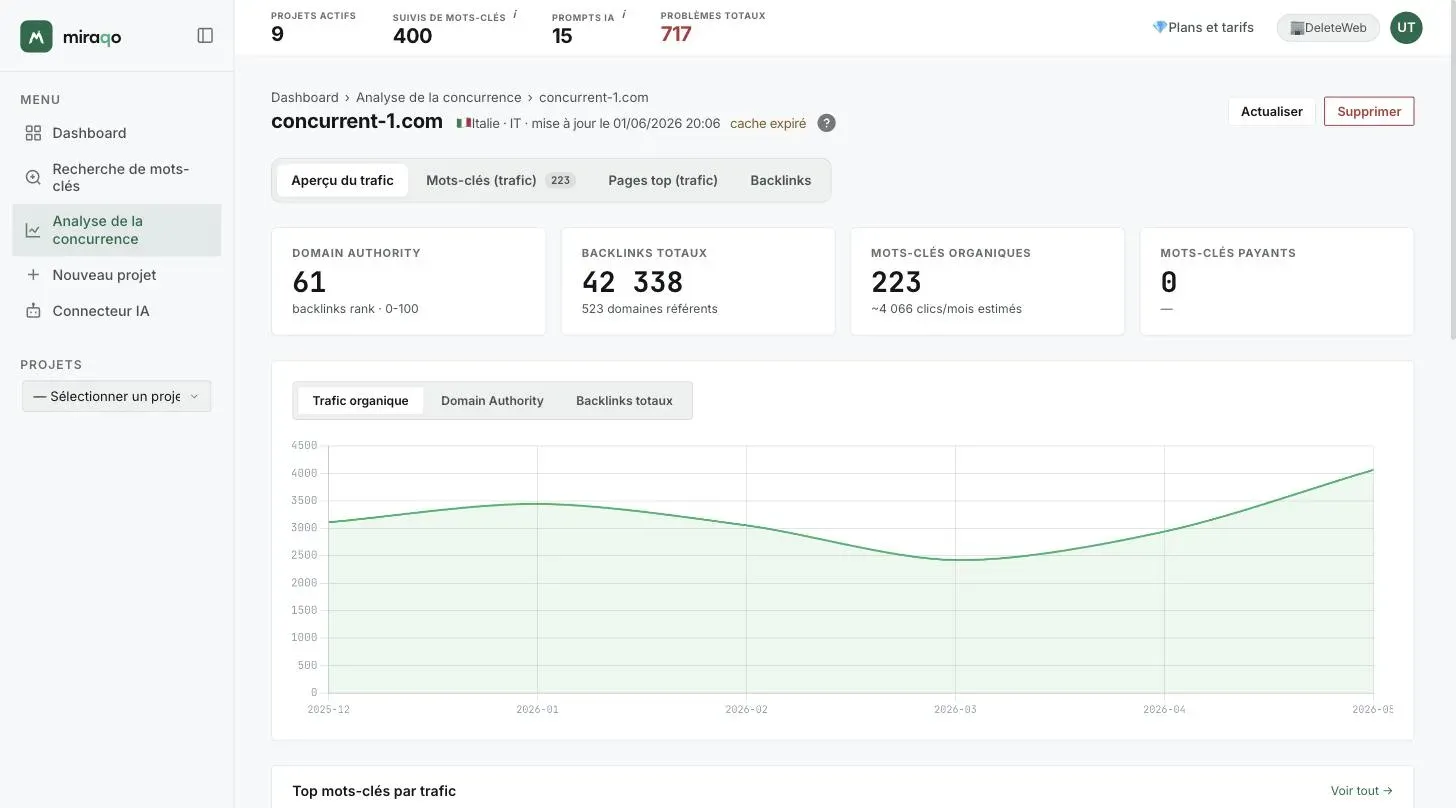Open the DeleteWeb account button

pyautogui.click(x=1328, y=28)
